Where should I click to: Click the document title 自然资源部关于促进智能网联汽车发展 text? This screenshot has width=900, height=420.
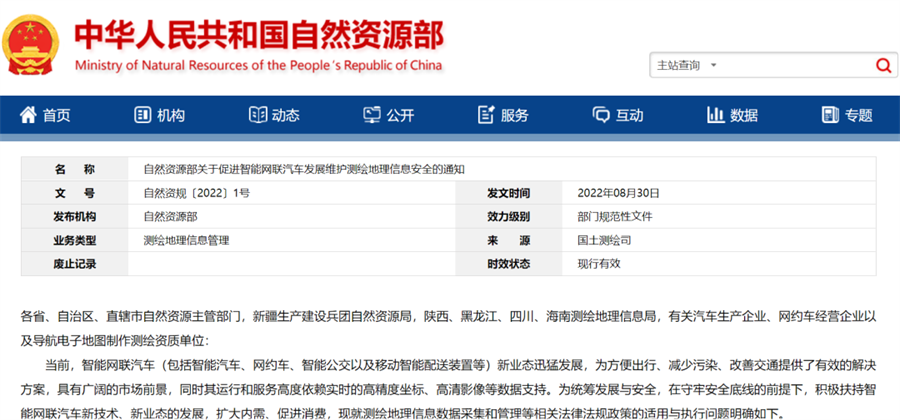click(304, 169)
